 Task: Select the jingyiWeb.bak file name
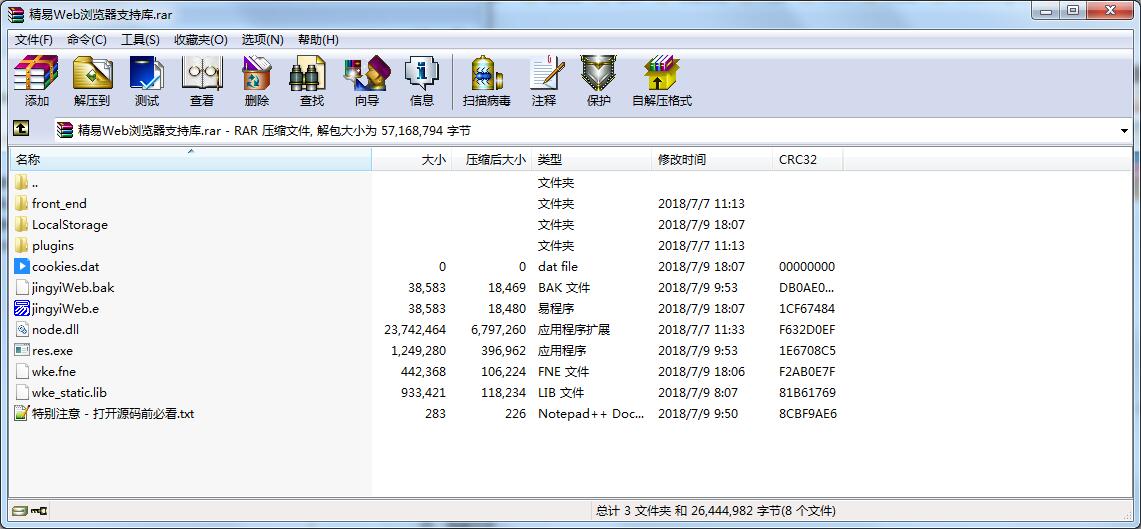coord(73,287)
